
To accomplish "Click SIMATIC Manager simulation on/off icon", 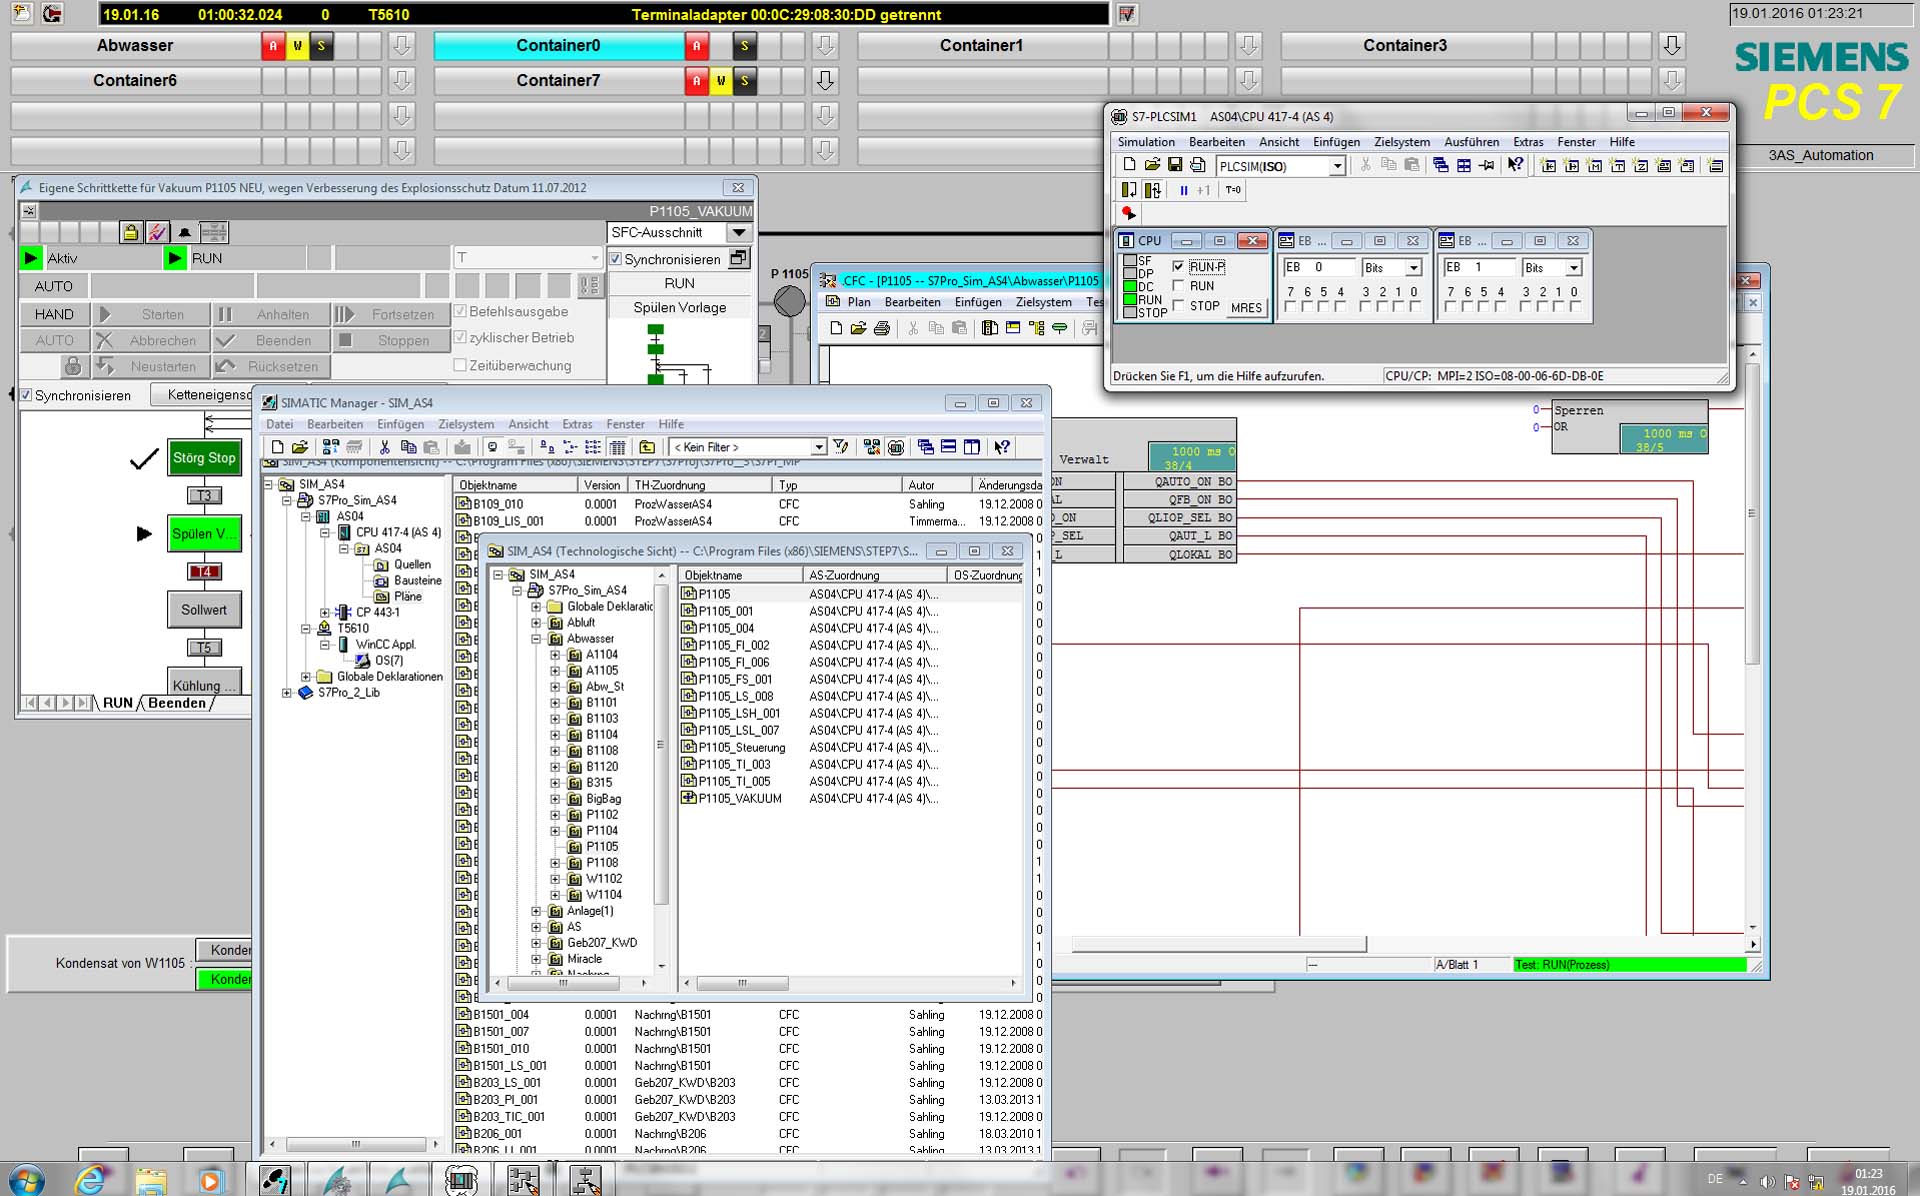I will [895, 447].
